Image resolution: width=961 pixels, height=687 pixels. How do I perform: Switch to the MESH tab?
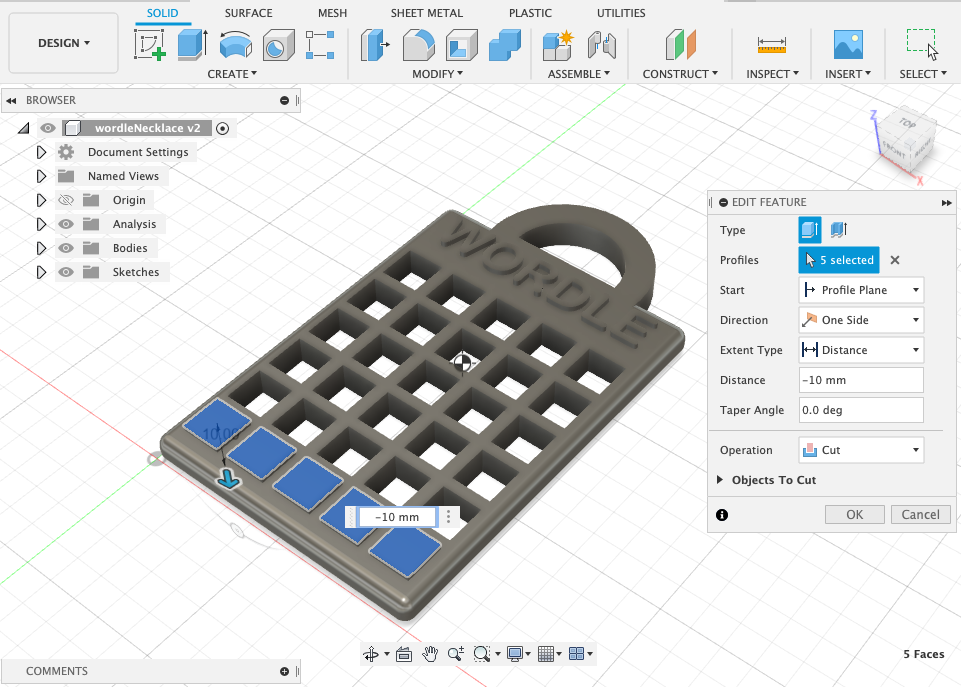(332, 13)
